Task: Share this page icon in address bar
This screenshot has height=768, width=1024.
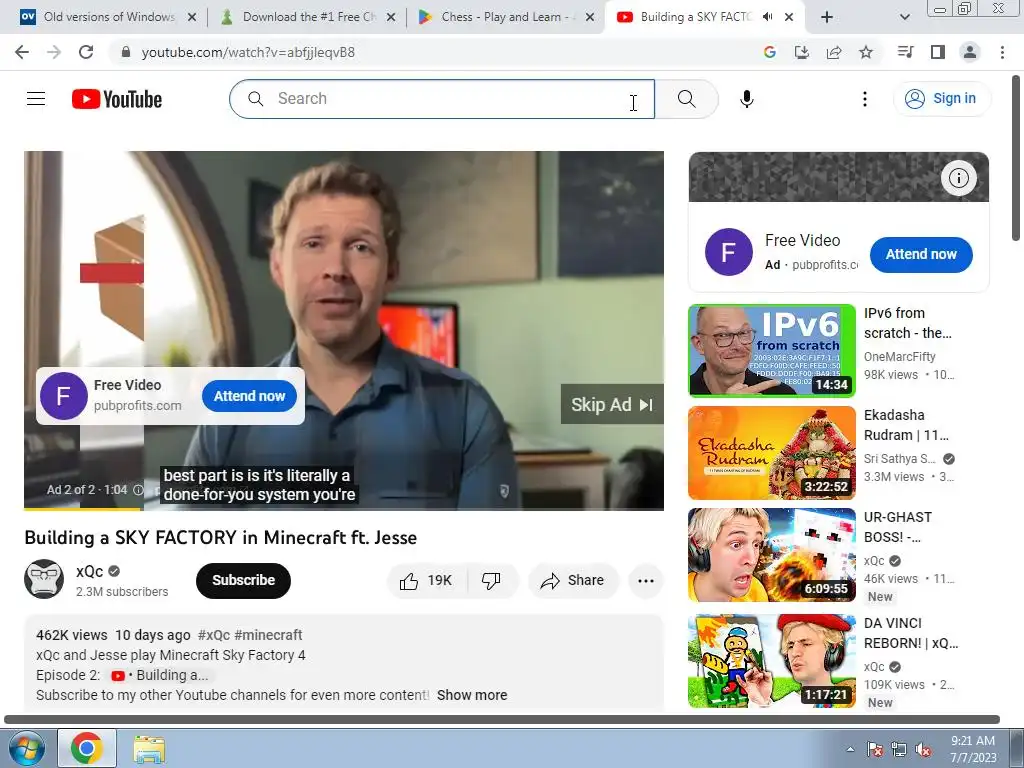Action: click(x=834, y=52)
